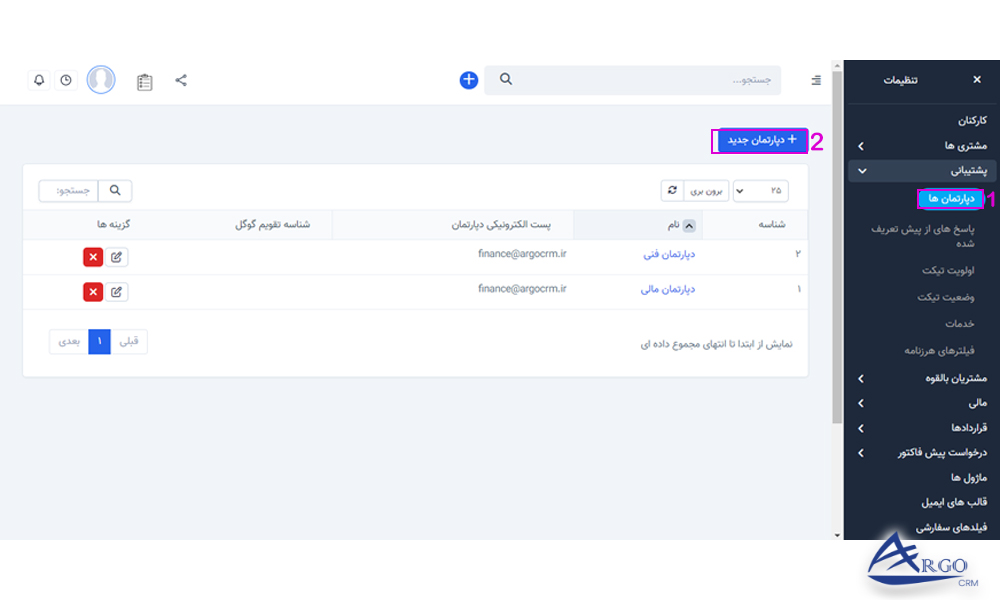Click the clipboard tasks icon

click(144, 80)
